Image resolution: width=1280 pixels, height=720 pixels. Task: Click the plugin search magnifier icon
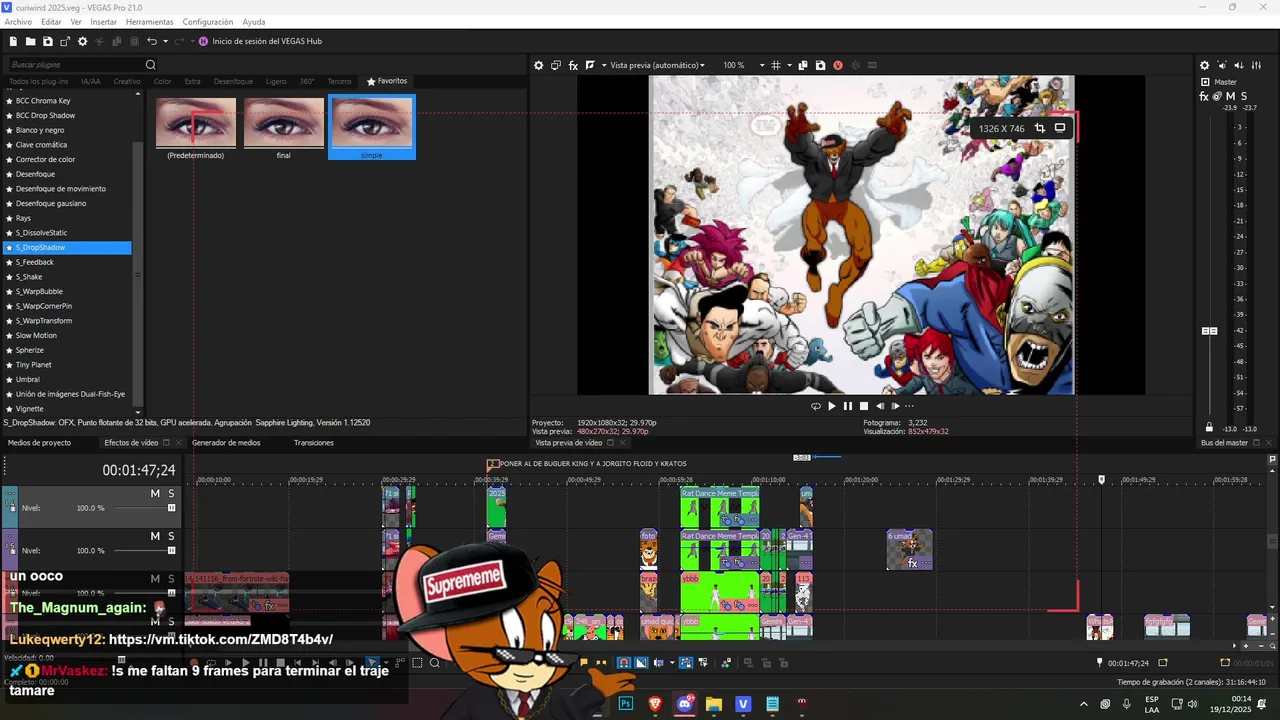point(151,65)
